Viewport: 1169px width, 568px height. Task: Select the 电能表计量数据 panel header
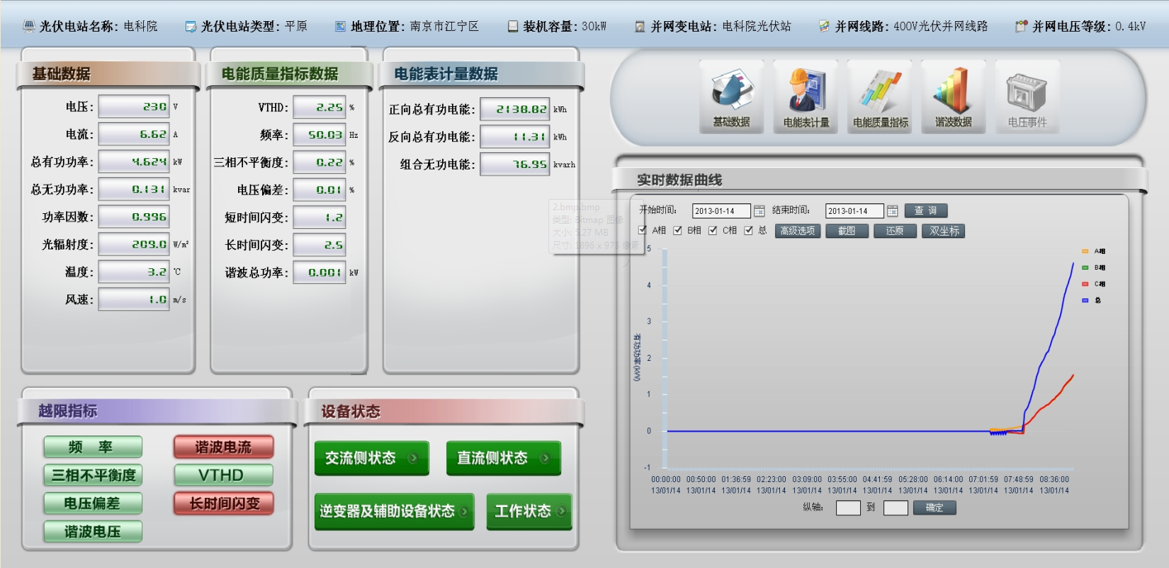pos(445,74)
